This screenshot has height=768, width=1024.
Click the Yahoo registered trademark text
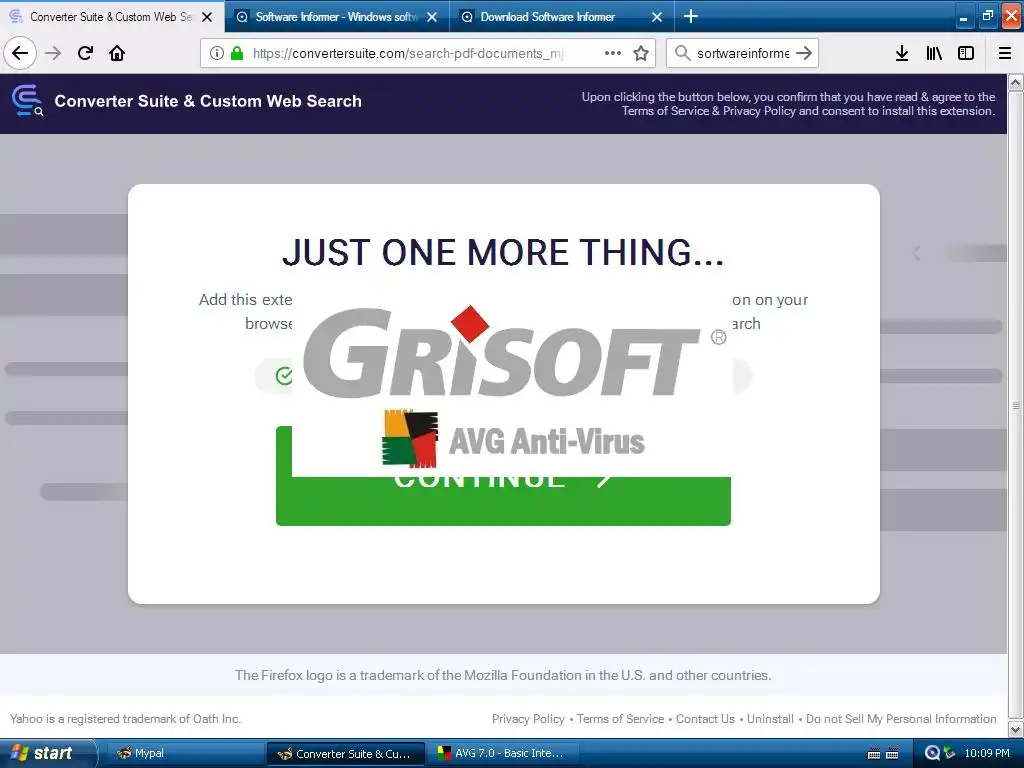click(125, 718)
